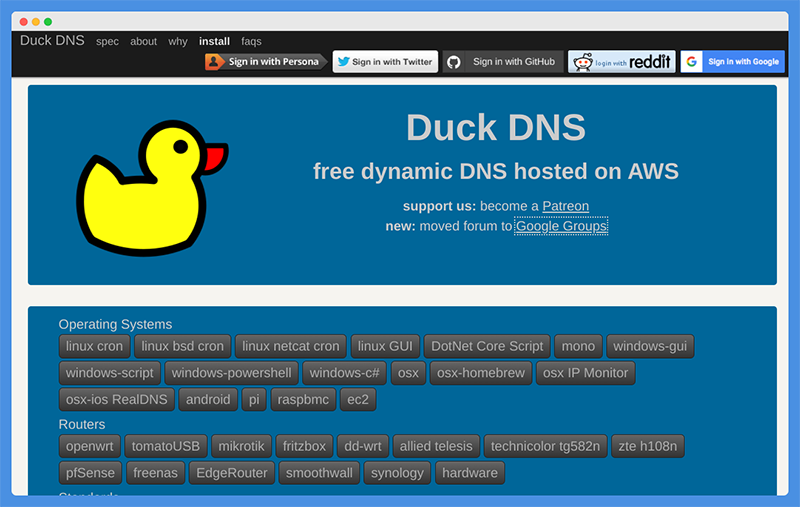Select the allied telesis option
Viewport: 800px width, 507px height.
click(436, 446)
